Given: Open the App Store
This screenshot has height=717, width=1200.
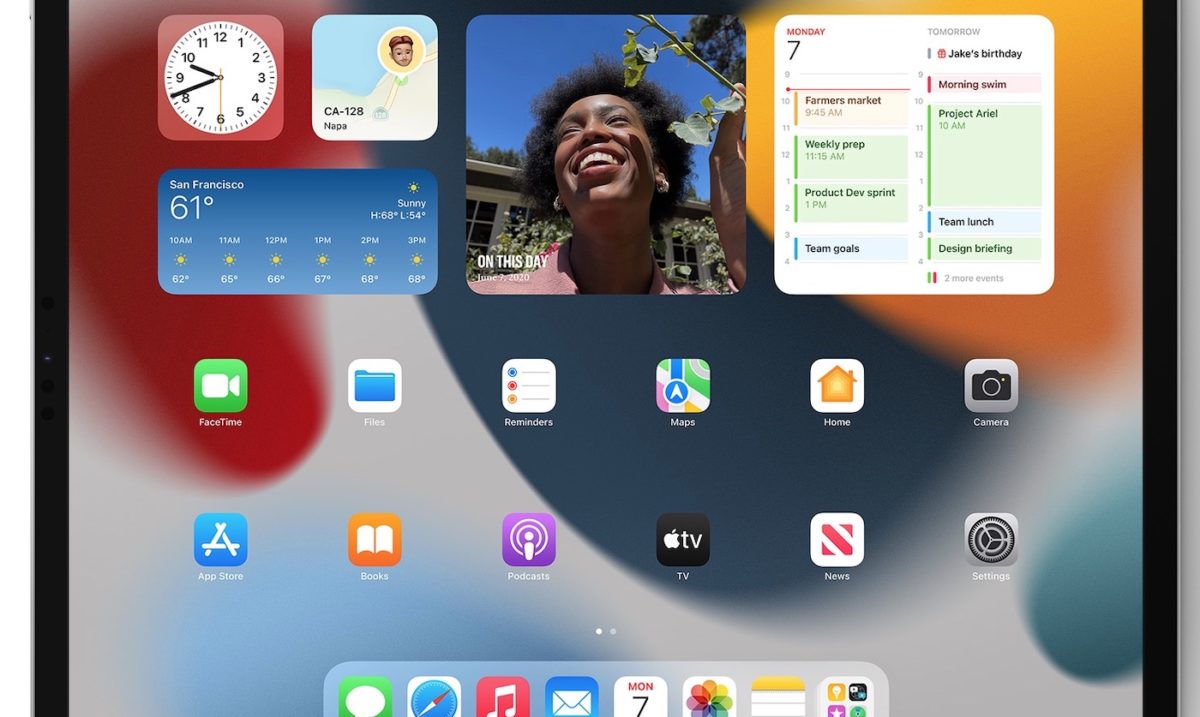Looking at the screenshot, I should (x=220, y=540).
